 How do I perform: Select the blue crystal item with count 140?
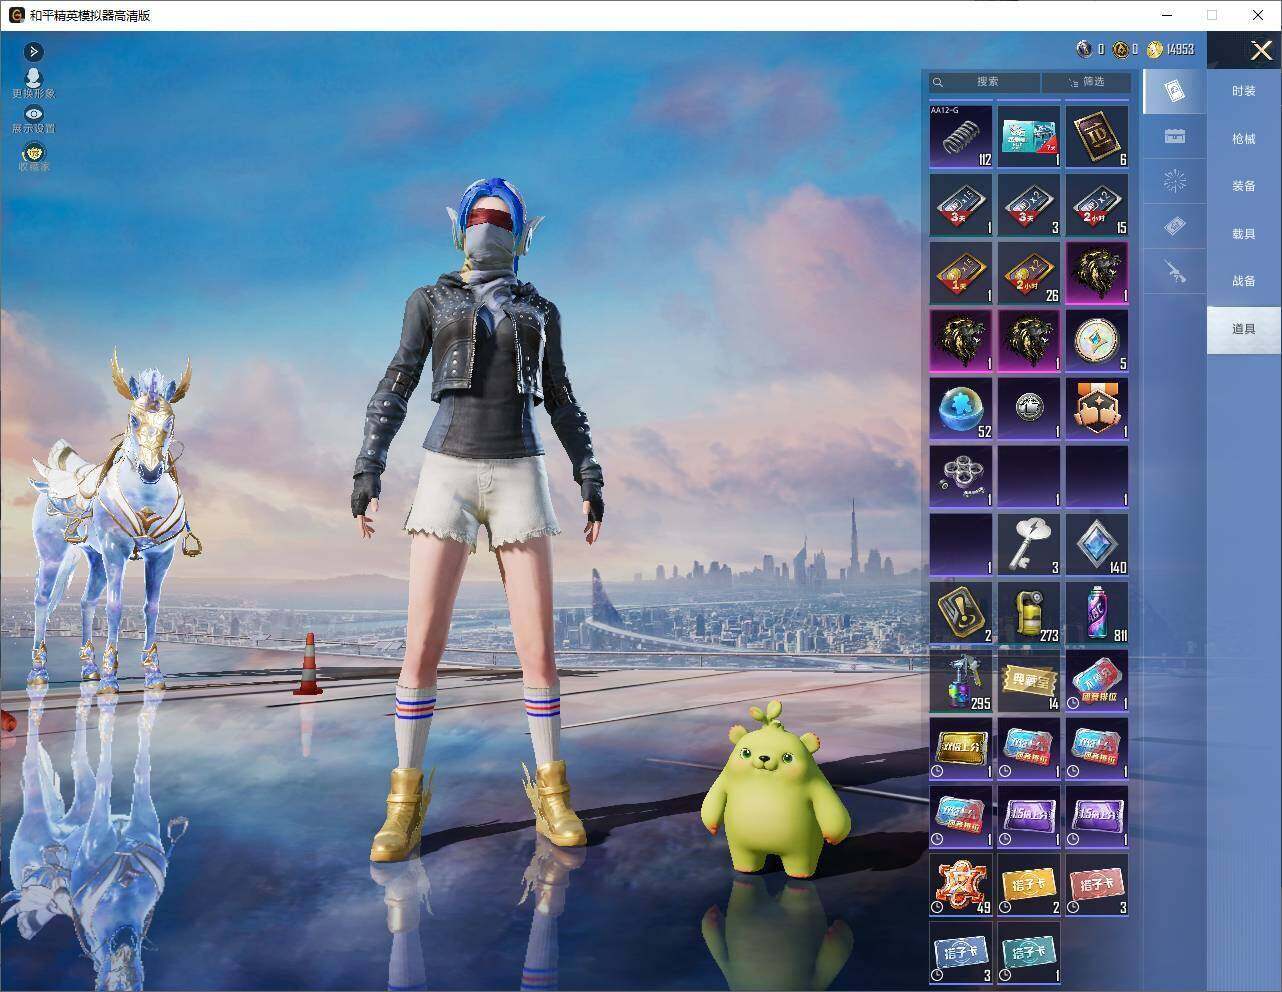pyautogui.click(x=1097, y=544)
